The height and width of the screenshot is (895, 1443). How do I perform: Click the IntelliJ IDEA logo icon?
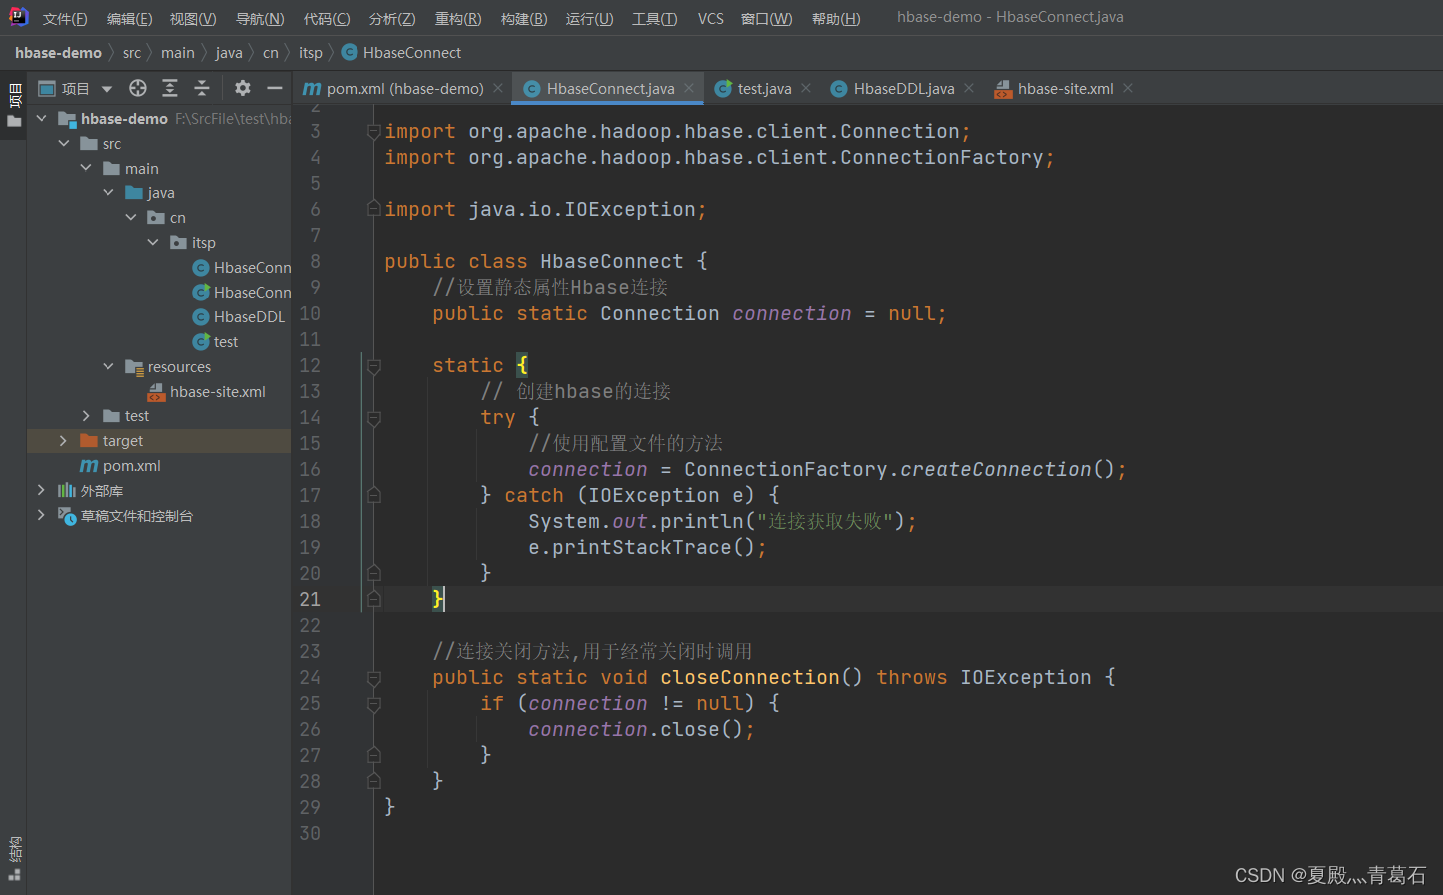(19, 17)
